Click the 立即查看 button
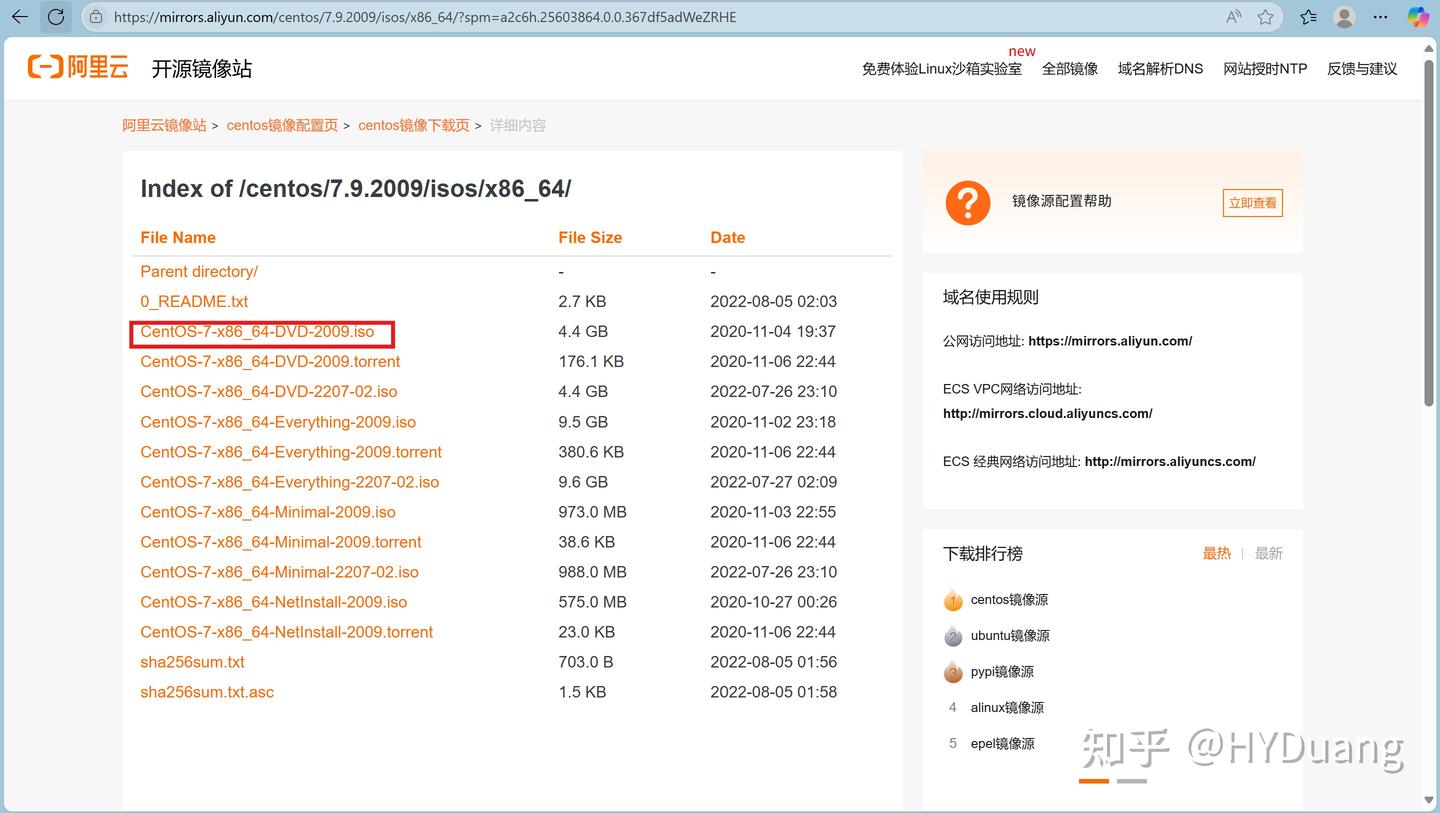This screenshot has width=1440, height=813. tap(1251, 202)
